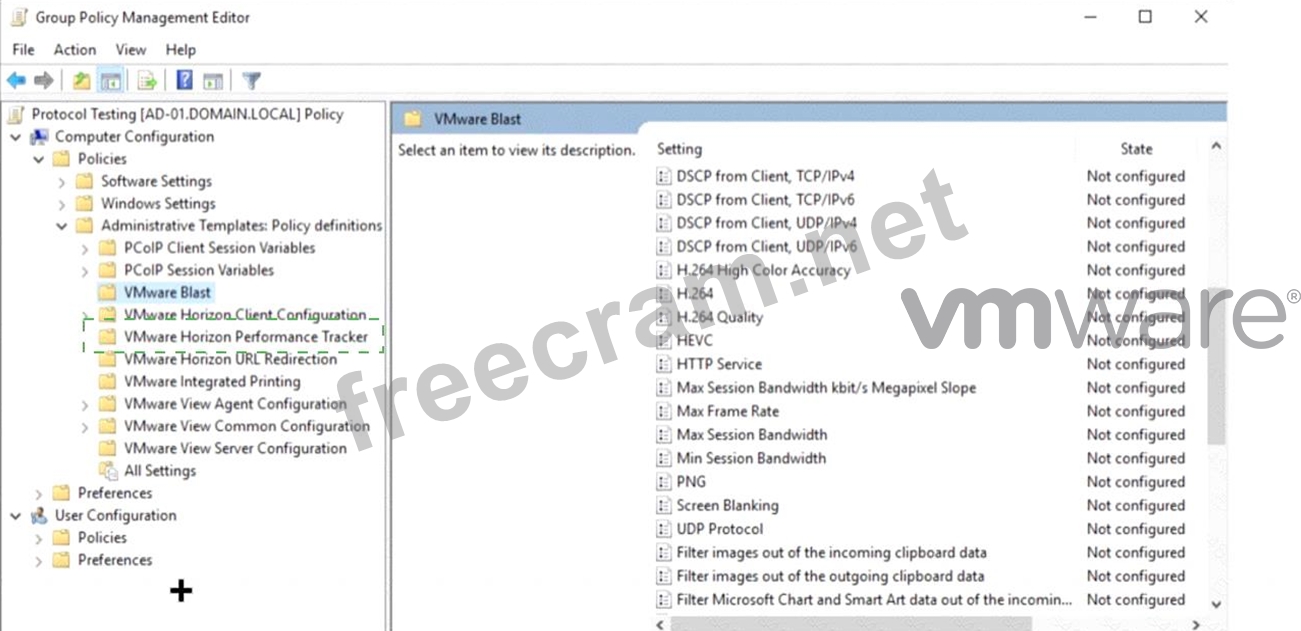
Task: Open the Help menu
Action: click(181, 49)
